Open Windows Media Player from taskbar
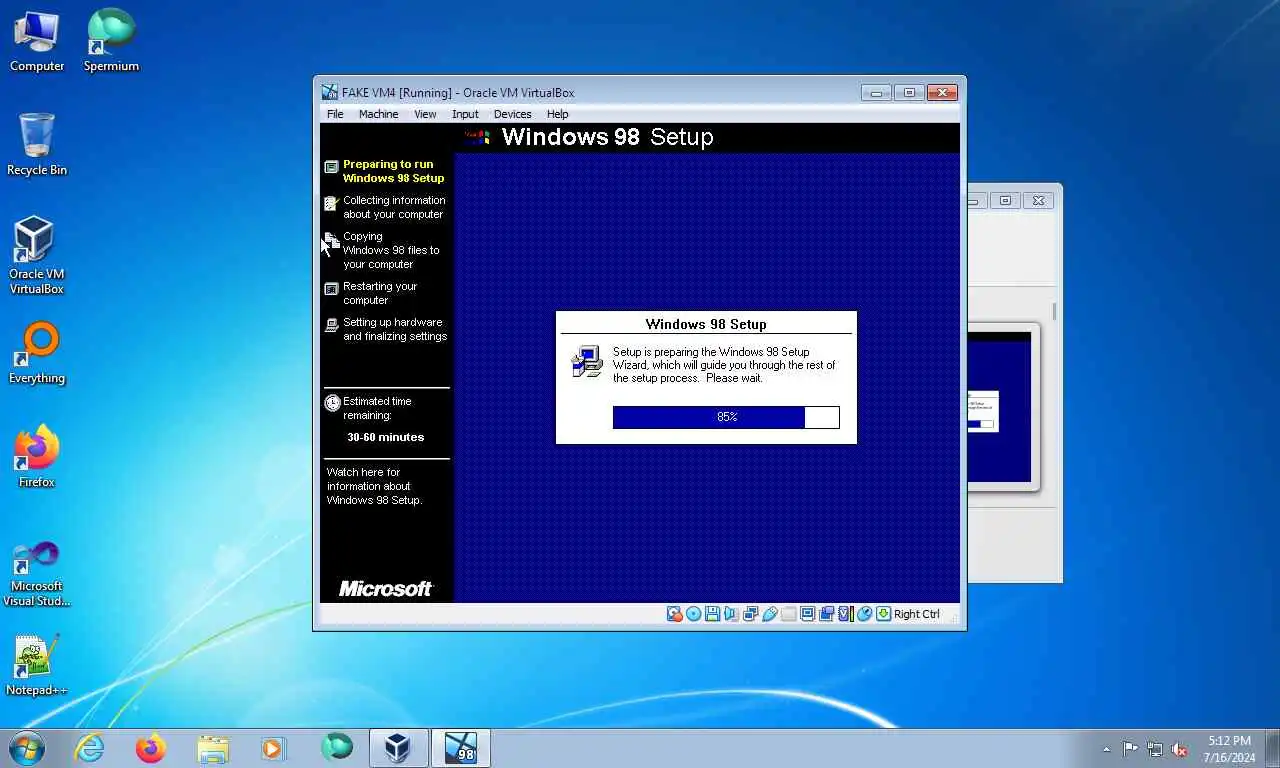 (273, 748)
